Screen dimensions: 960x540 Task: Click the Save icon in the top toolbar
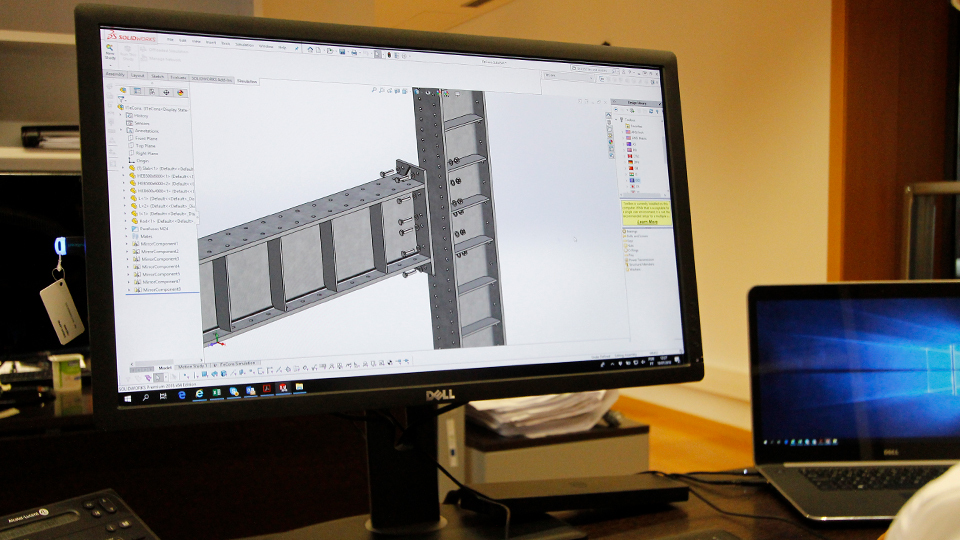[343, 50]
